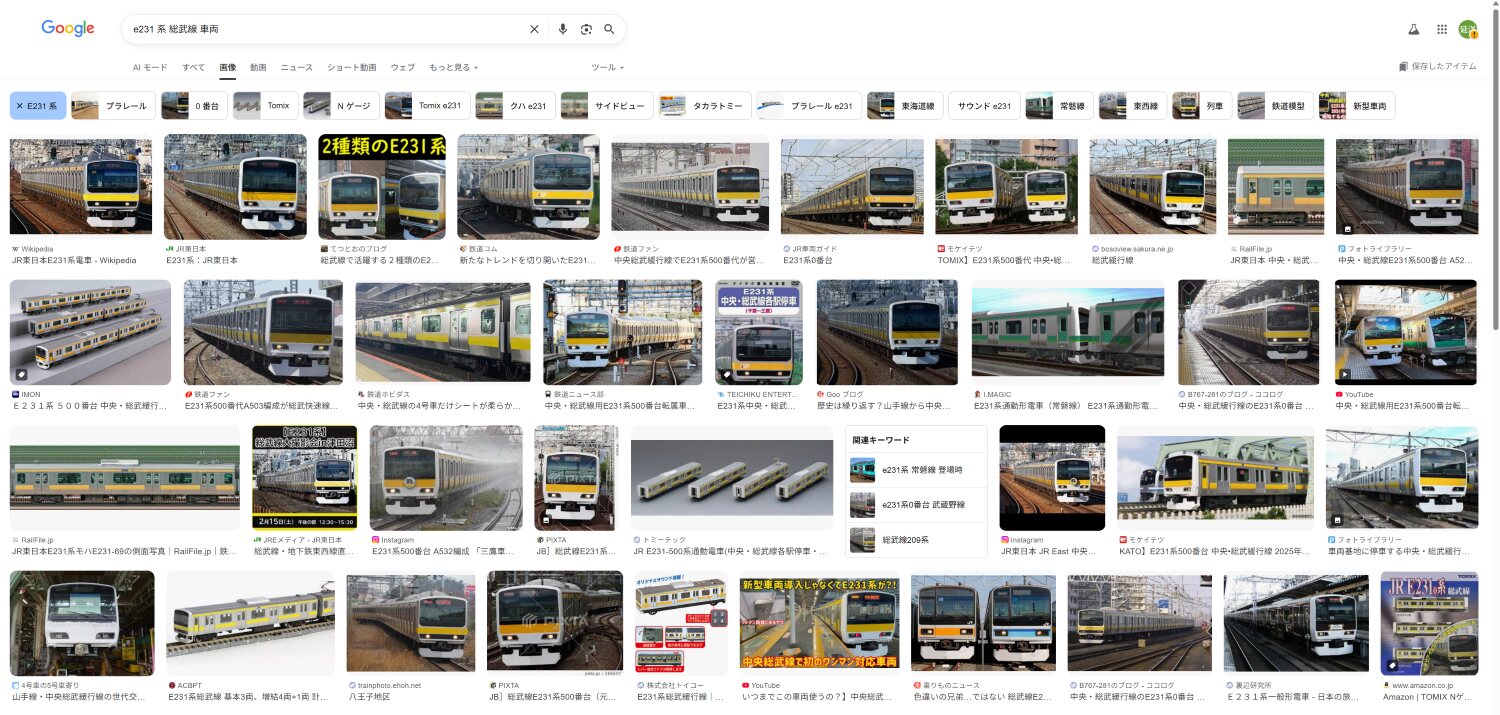Open the トミーテック four model cars thumbnail

point(731,478)
